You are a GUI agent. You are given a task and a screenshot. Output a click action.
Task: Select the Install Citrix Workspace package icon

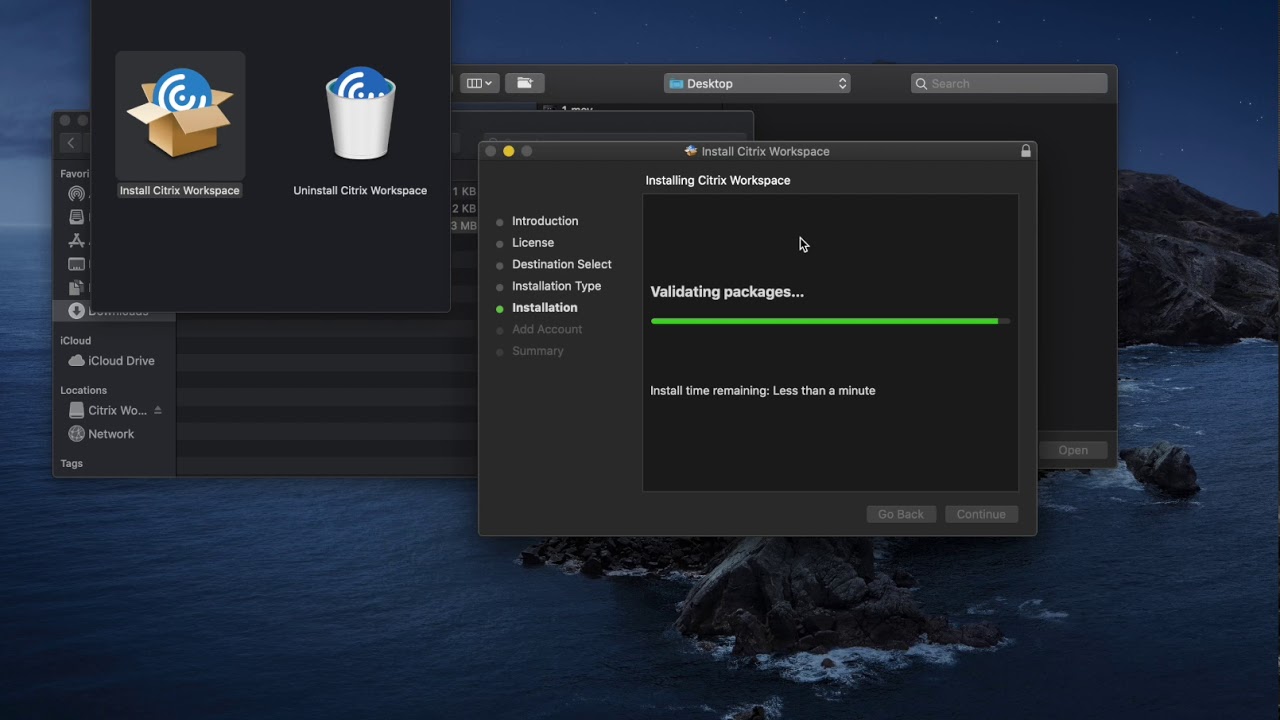pos(180,114)
